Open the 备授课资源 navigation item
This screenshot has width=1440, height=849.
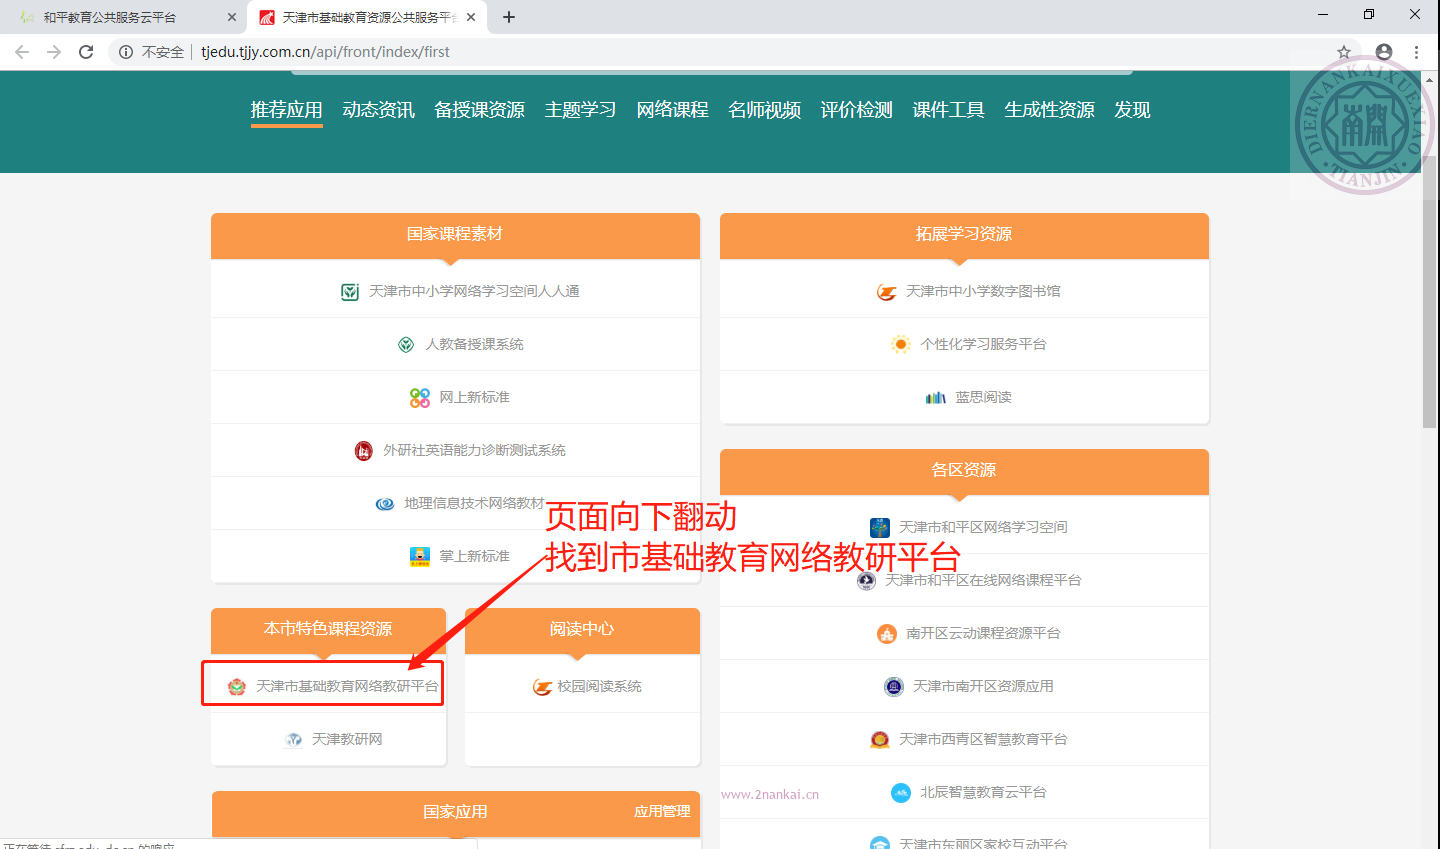click(x=480, y=110)
